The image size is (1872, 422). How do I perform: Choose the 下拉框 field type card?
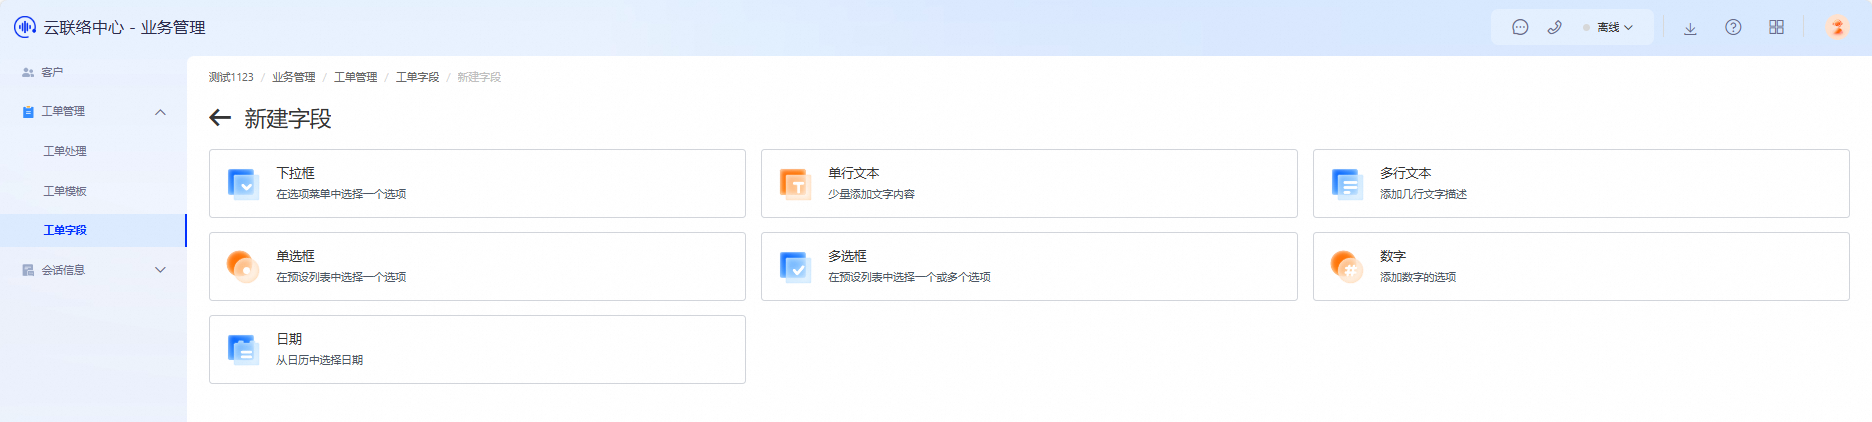click(477, 183)
